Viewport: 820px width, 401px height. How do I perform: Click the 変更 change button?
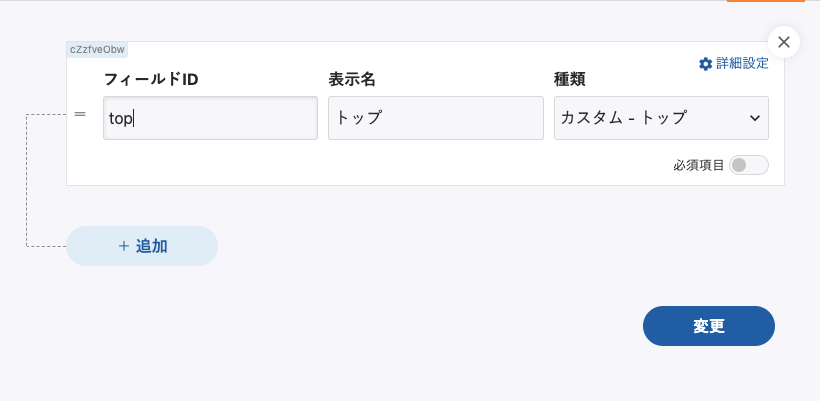pos(708,326)
